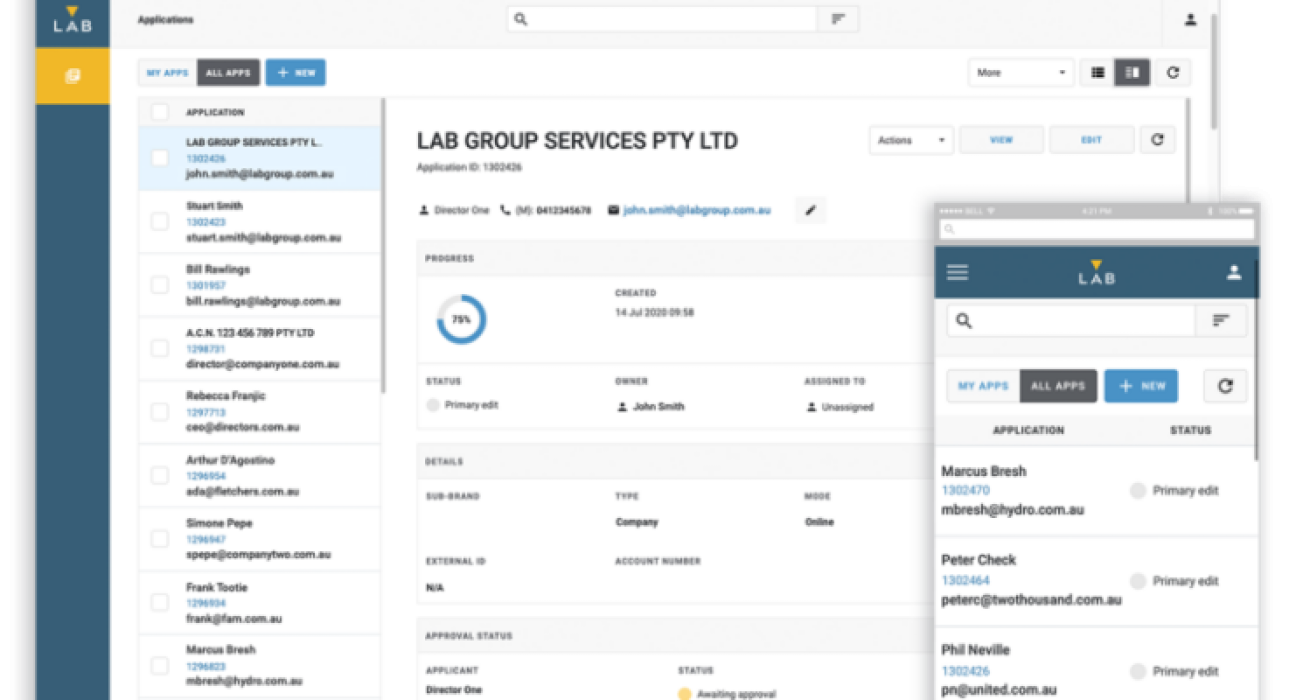Open the mobile sort options dropdown
This screenshot has width=1296, height=700.
point(1220,320)
